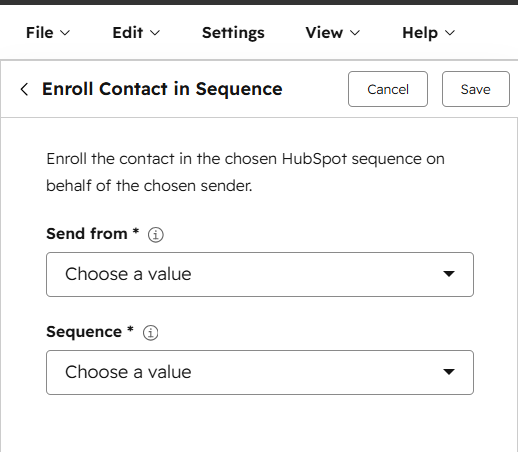The image size is (518, 452).
Task: Click the Help menu chevron arrow
Action: click(x=450, y=33)
